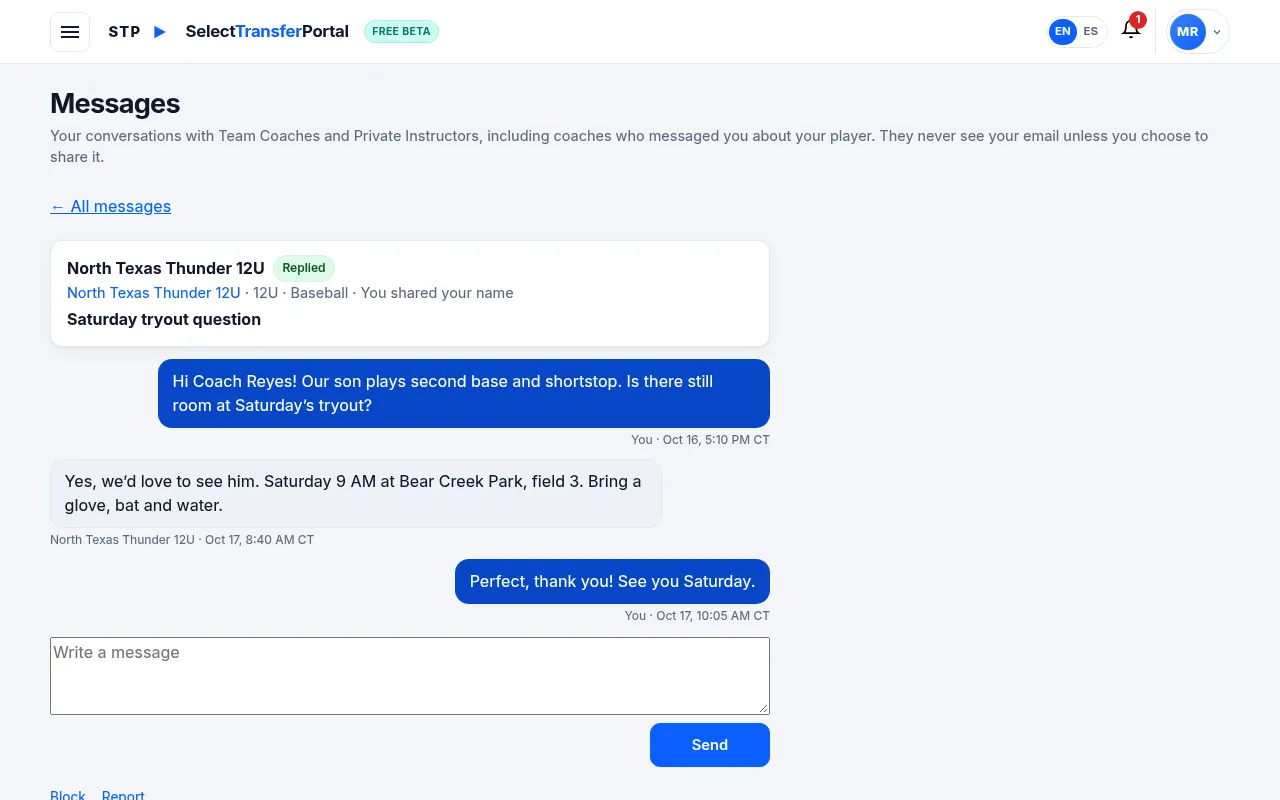Click the Oct 16, 5:10 PM CT timestamp
Viewport: 1280px width, 800px height.
[716, 440]
